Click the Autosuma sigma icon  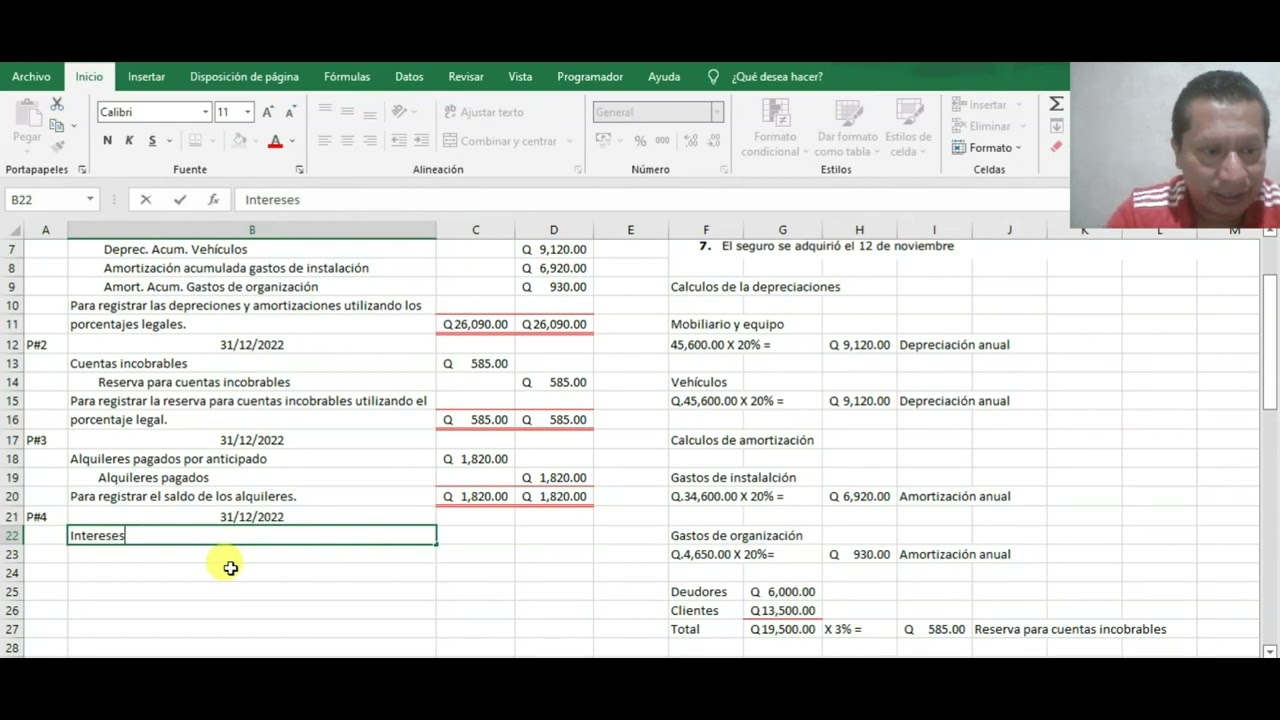click(x=1054, y=102)
